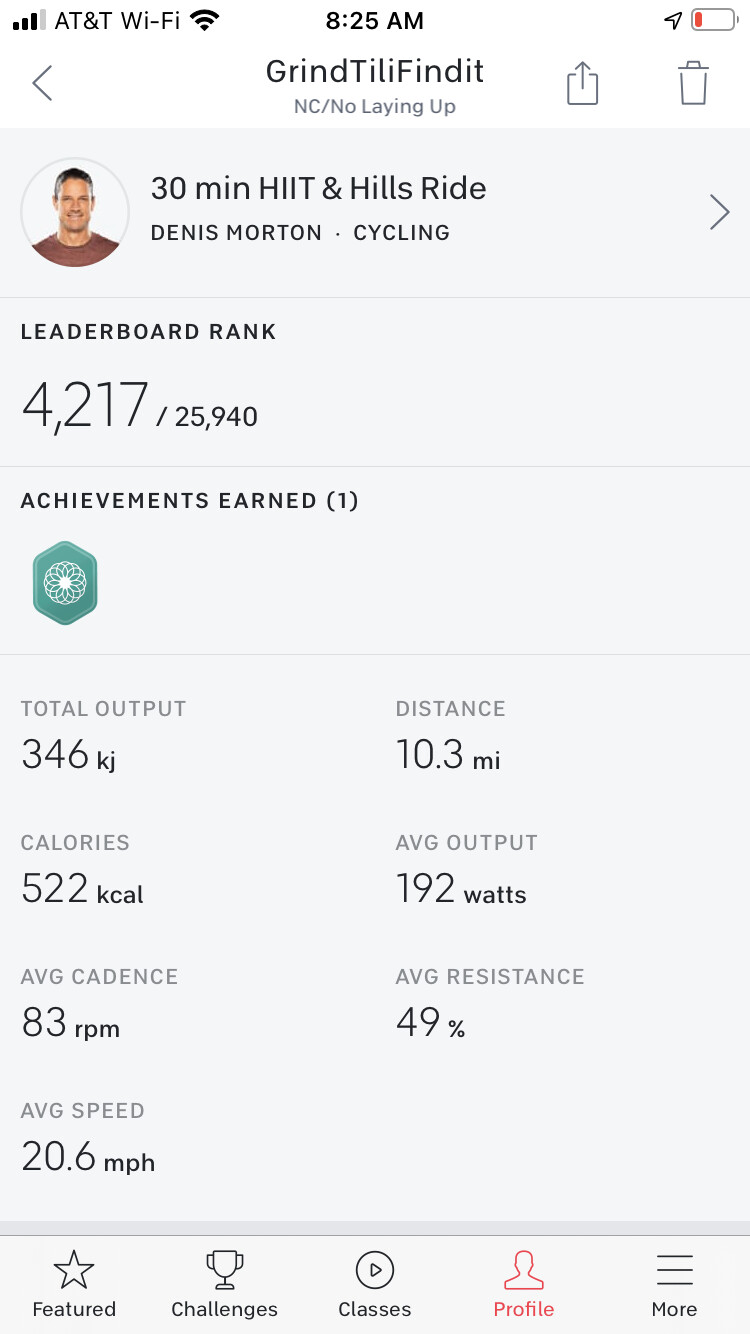Viewport: 750px width, 1334px height.
Task: Tap the Distance 10.3 mi stat
Action: (x=447, y=755)
